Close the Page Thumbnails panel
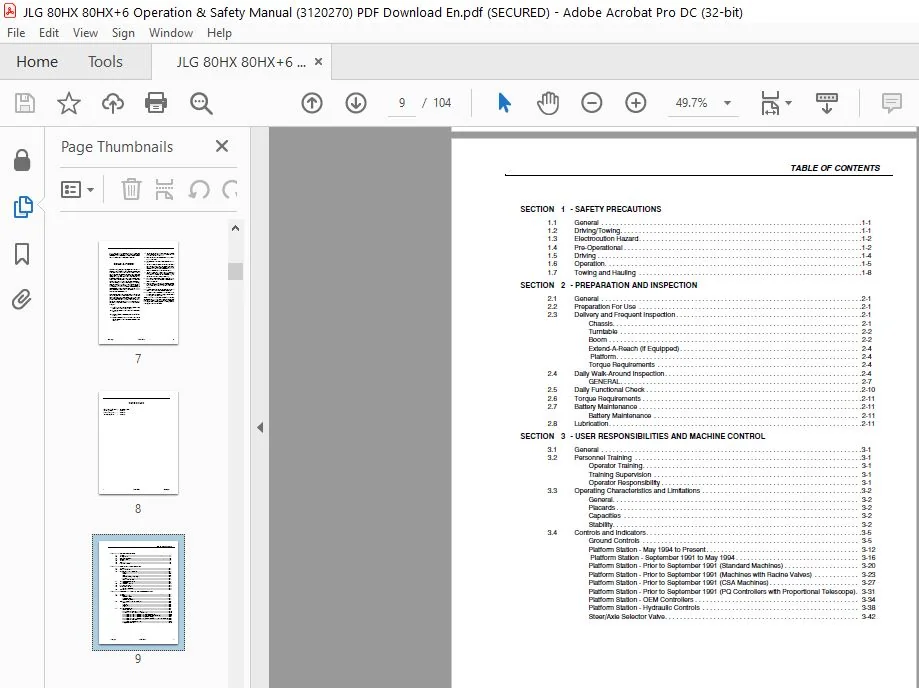 coord(222,146)
